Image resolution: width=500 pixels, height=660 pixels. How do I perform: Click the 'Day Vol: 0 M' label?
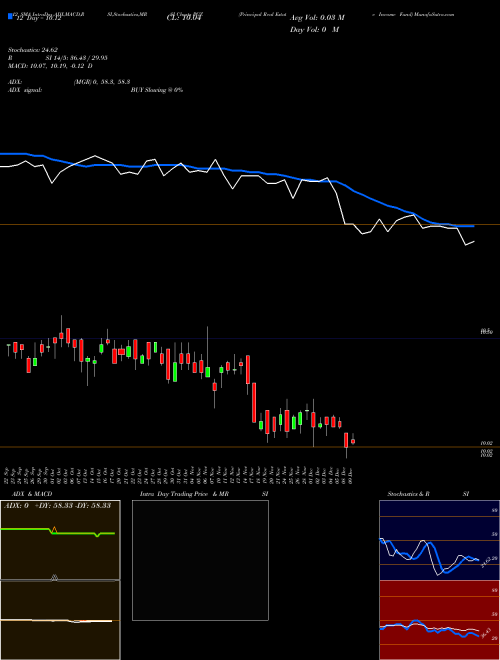tap(314, 30)
